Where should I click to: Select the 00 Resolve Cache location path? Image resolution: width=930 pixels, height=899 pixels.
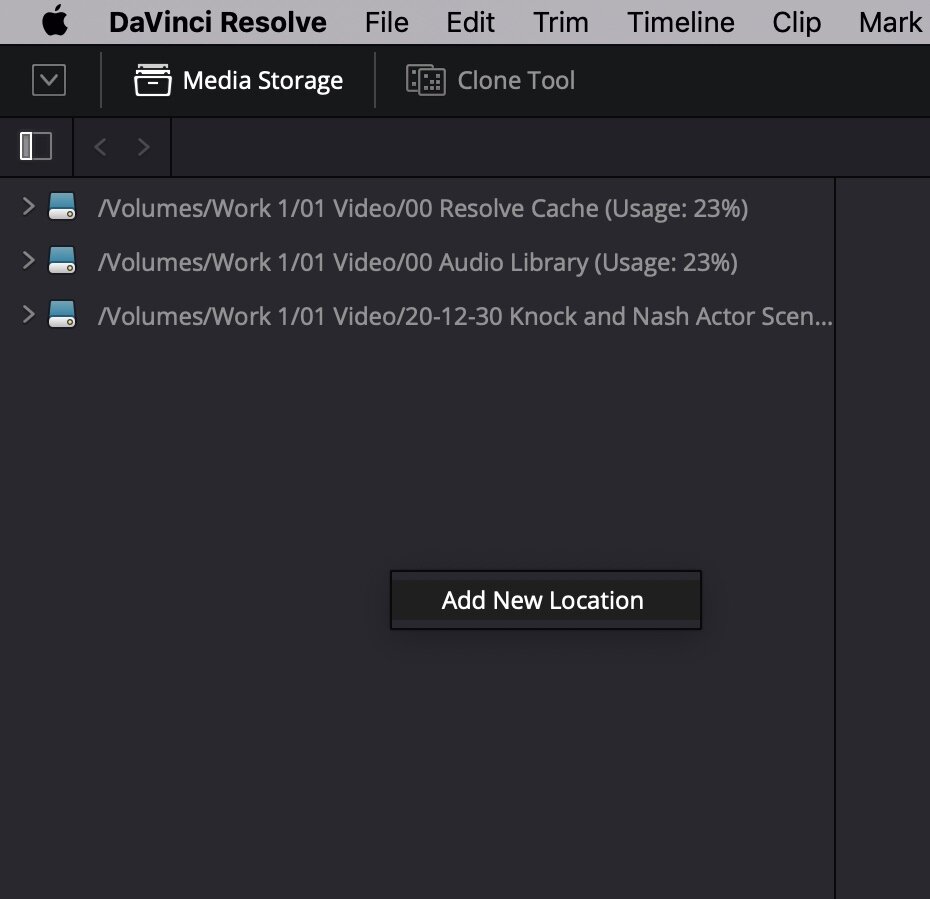coord(423,208)
